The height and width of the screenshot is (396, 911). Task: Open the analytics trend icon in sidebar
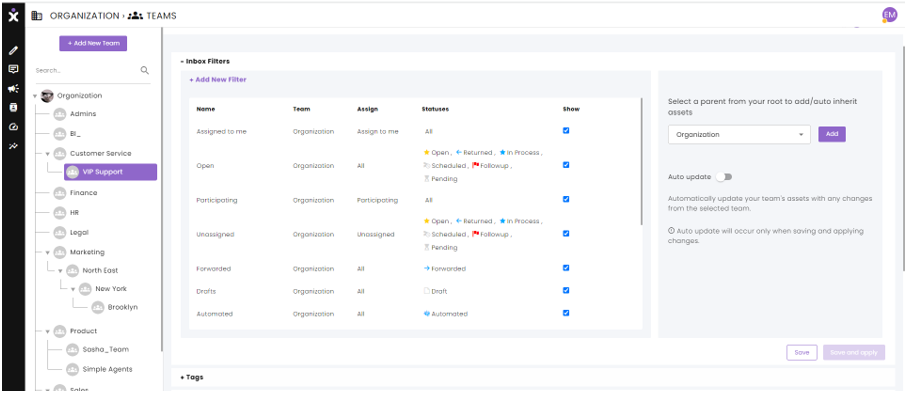coord(13,146)
